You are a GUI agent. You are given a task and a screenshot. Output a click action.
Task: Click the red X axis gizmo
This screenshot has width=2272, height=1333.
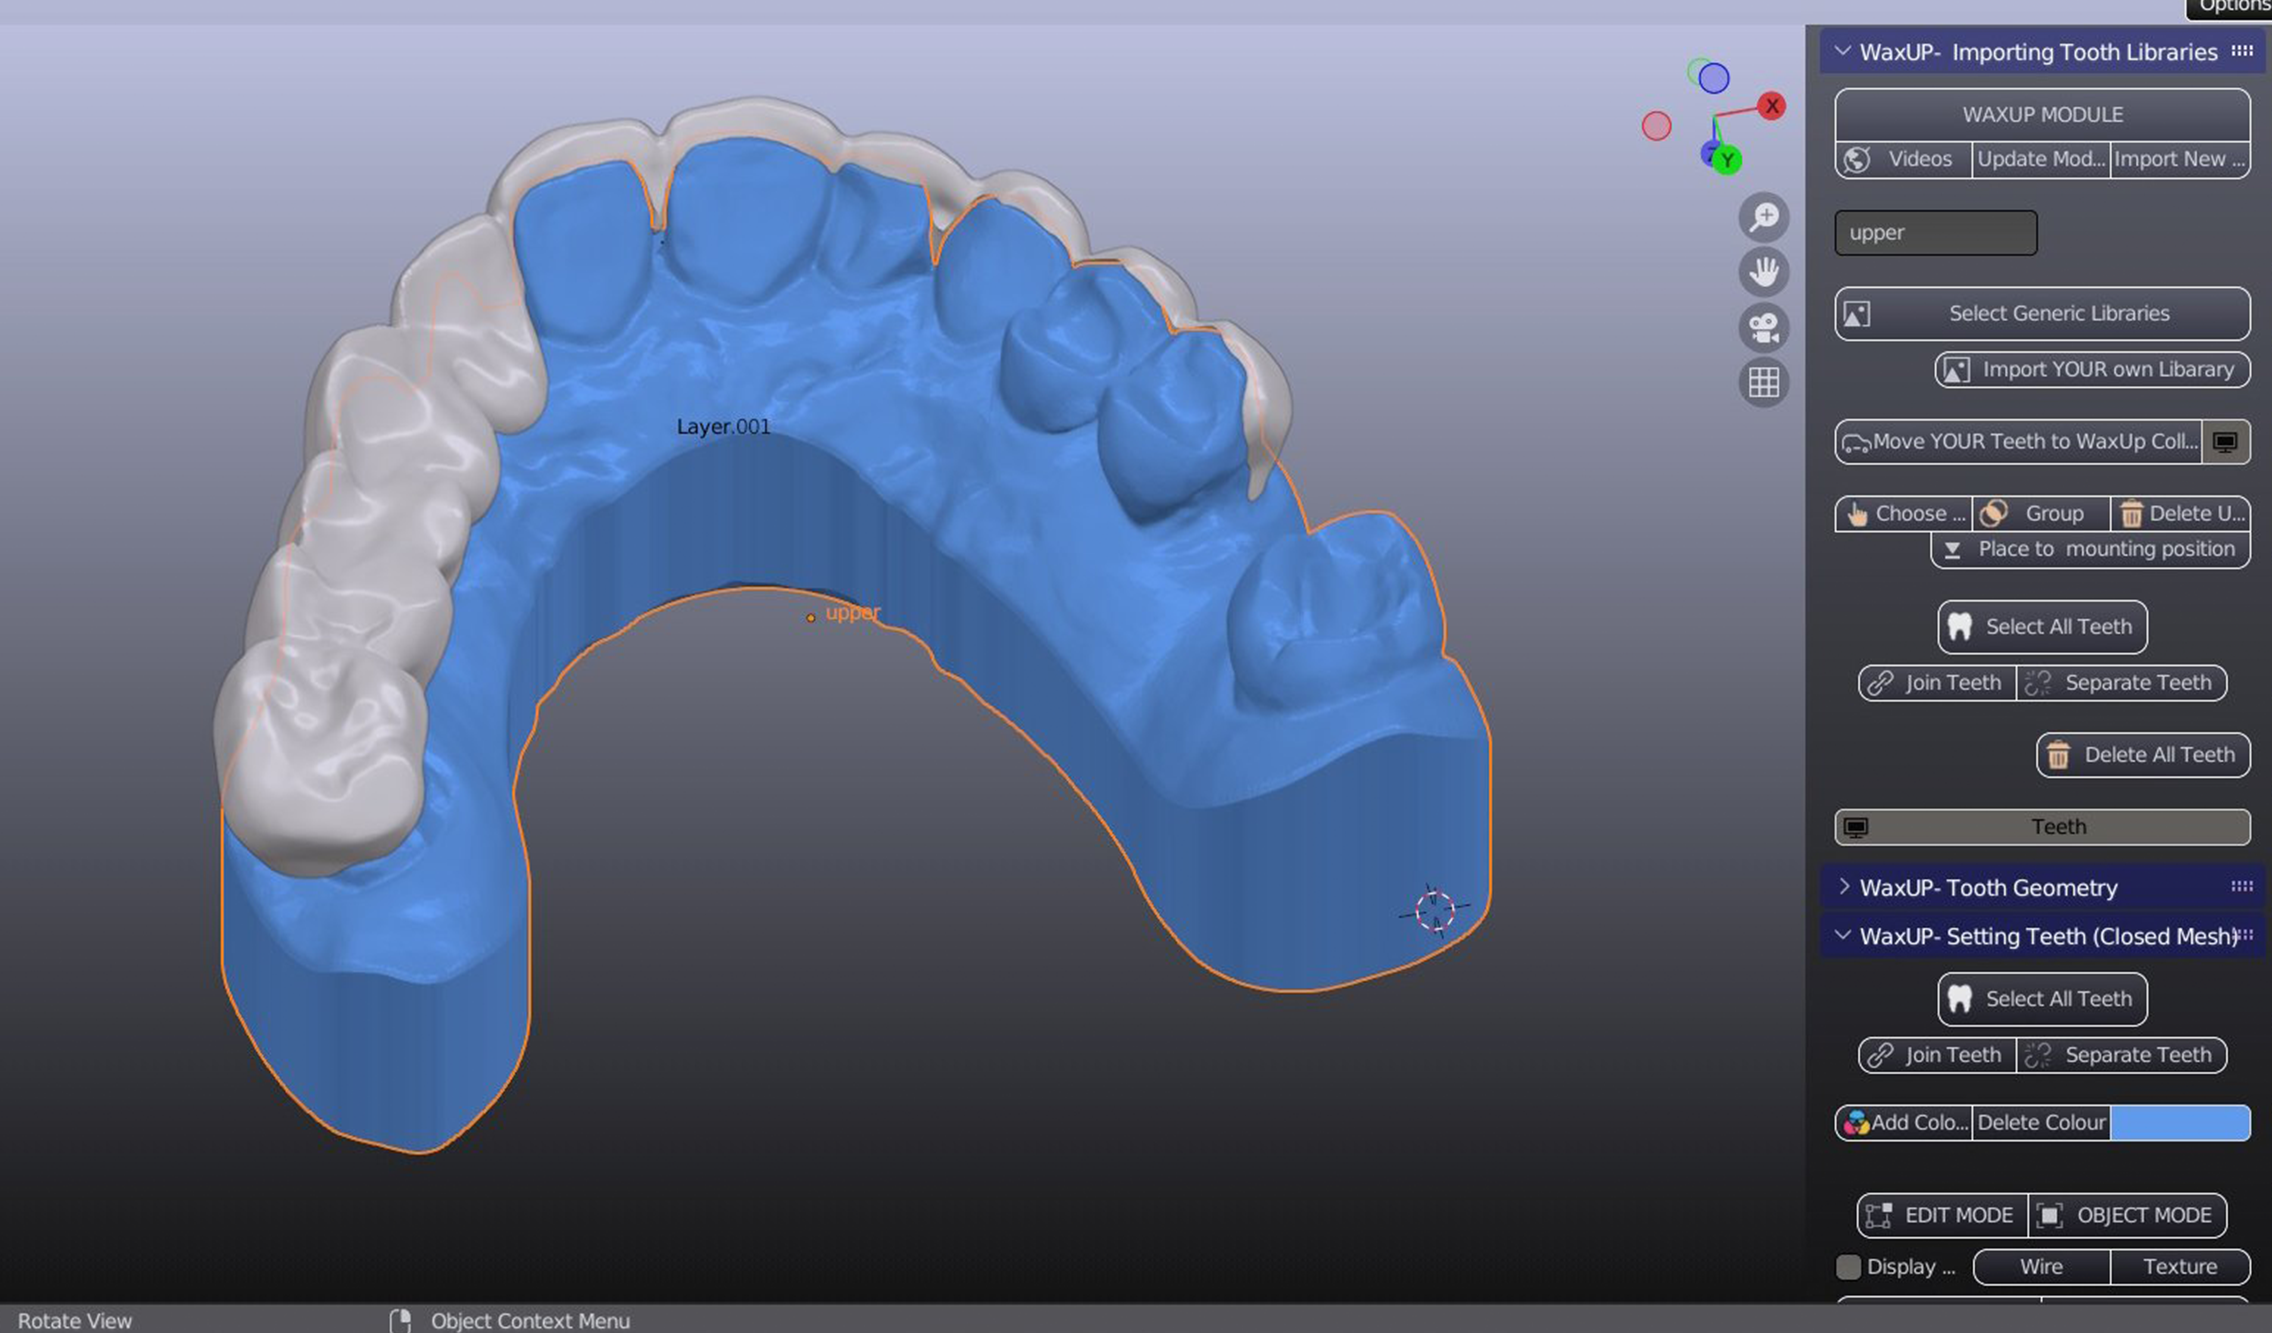tap(1772, 106)
